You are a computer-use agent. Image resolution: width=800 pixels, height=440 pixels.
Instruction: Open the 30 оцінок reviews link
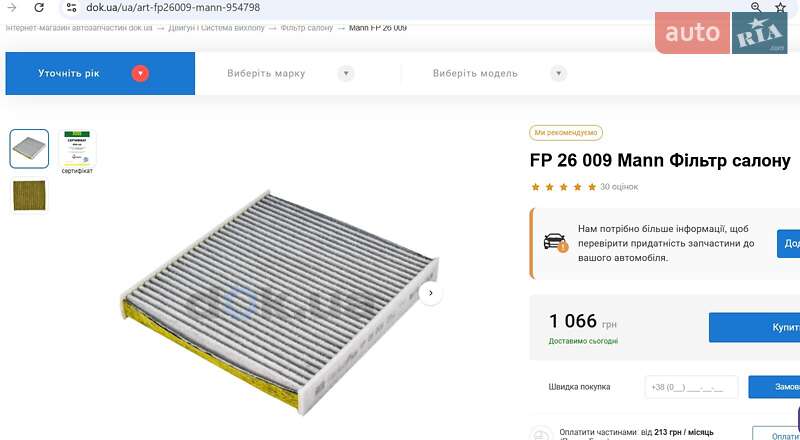619,187
